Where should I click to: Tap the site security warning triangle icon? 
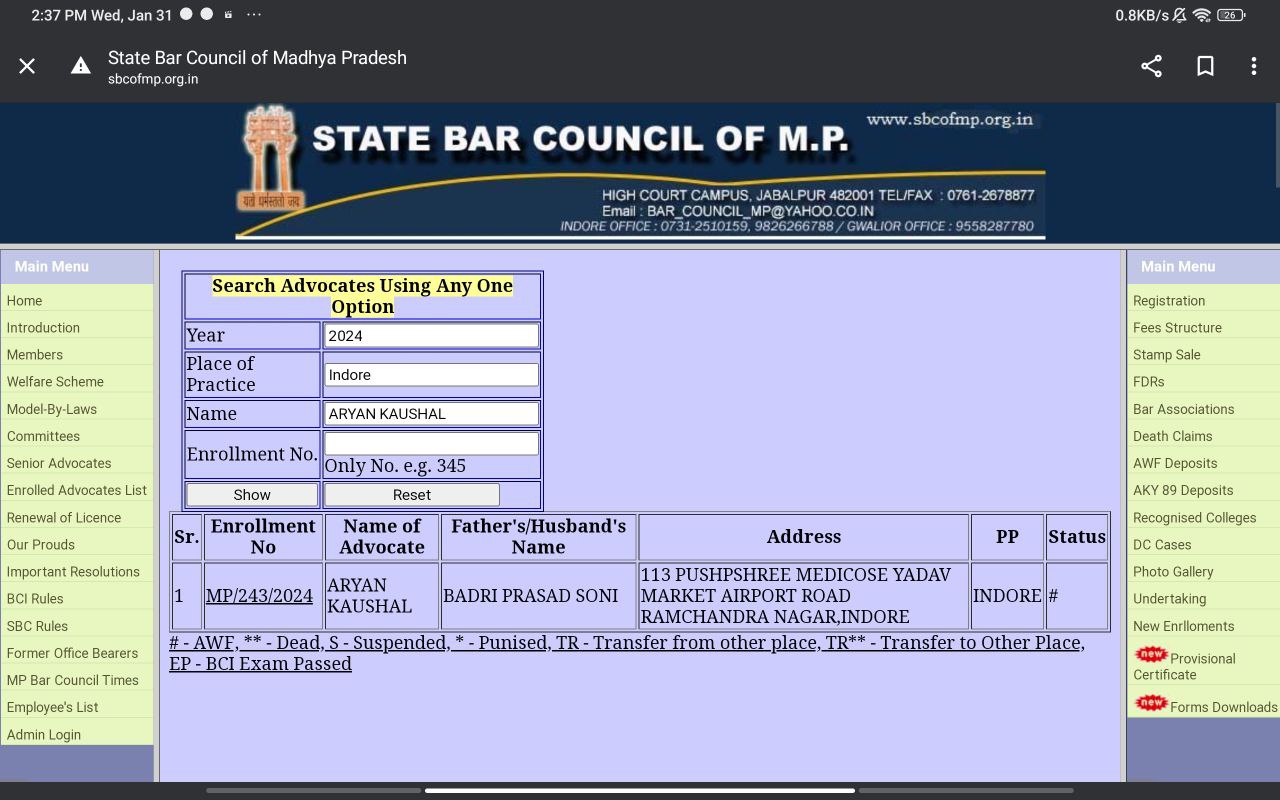(80, 66)
